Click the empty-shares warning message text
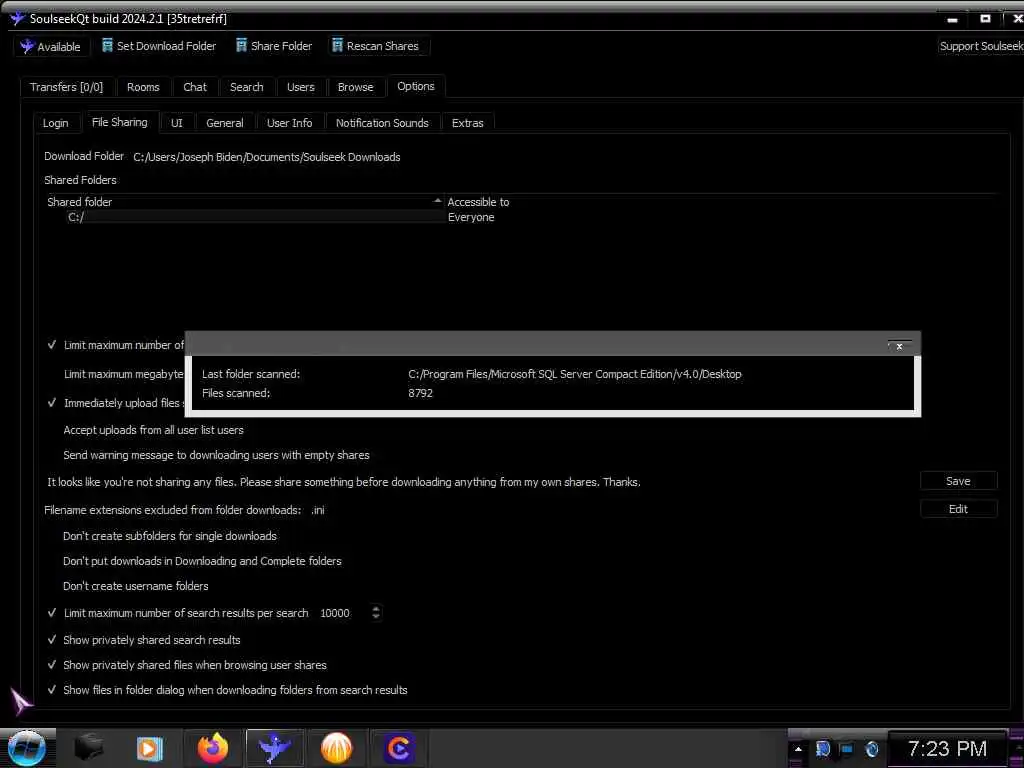 pos(344,482)
